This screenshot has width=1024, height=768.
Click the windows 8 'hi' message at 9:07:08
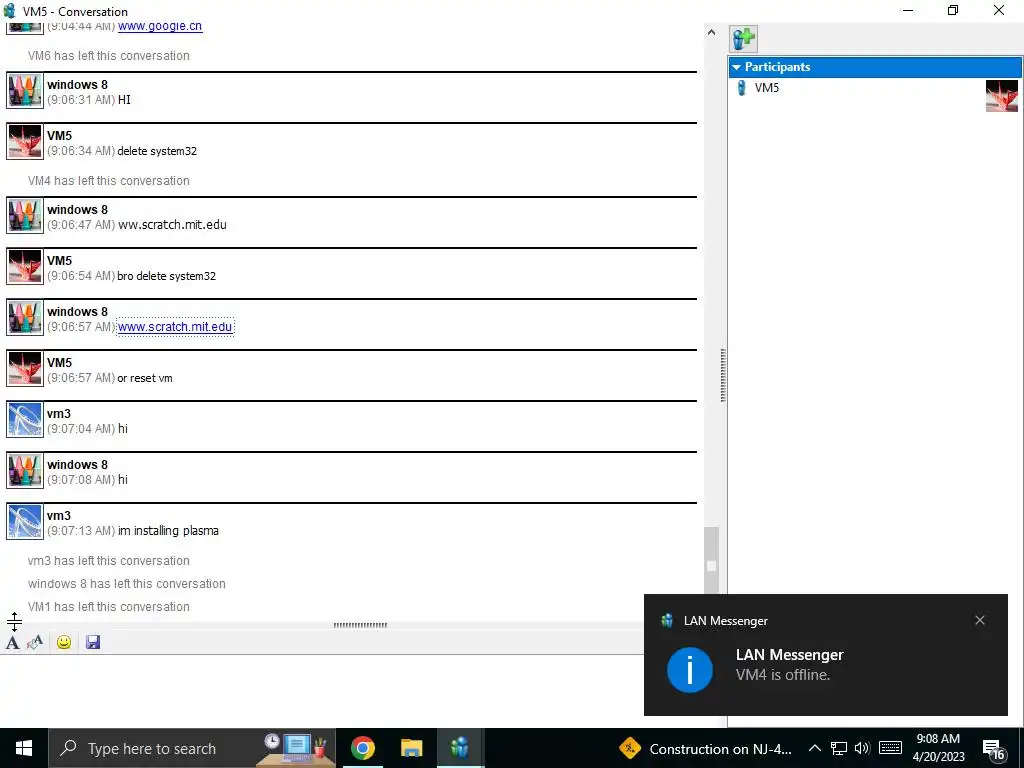click(123, 480)
